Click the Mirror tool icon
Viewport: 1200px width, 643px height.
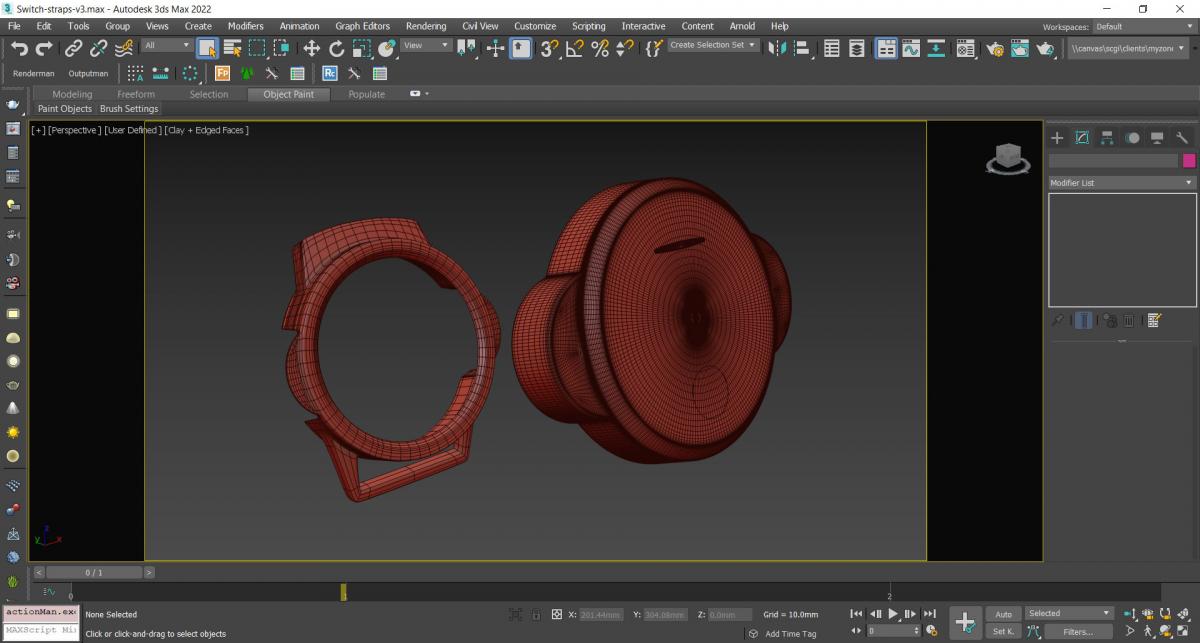pos(777,48)
